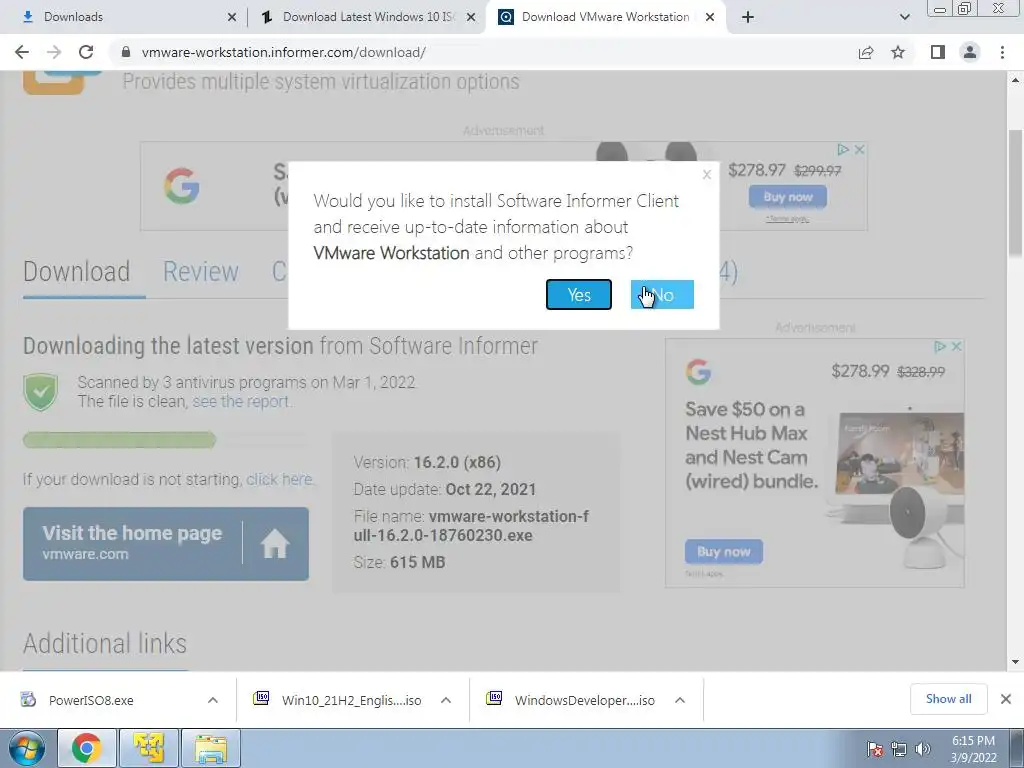The height and width of the screenshot is (768, 1024).
Task: Close the VMware Workstation tab
Action: click(x=711, y=17)
